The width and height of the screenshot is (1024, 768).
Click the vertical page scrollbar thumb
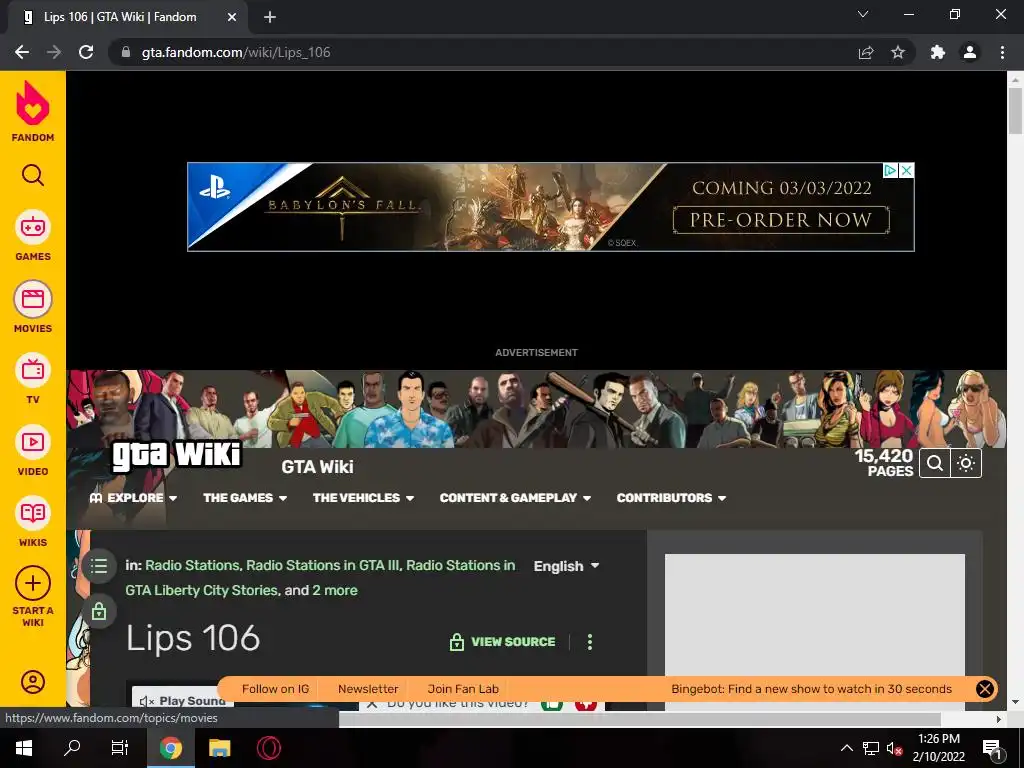pos(1015,110)
